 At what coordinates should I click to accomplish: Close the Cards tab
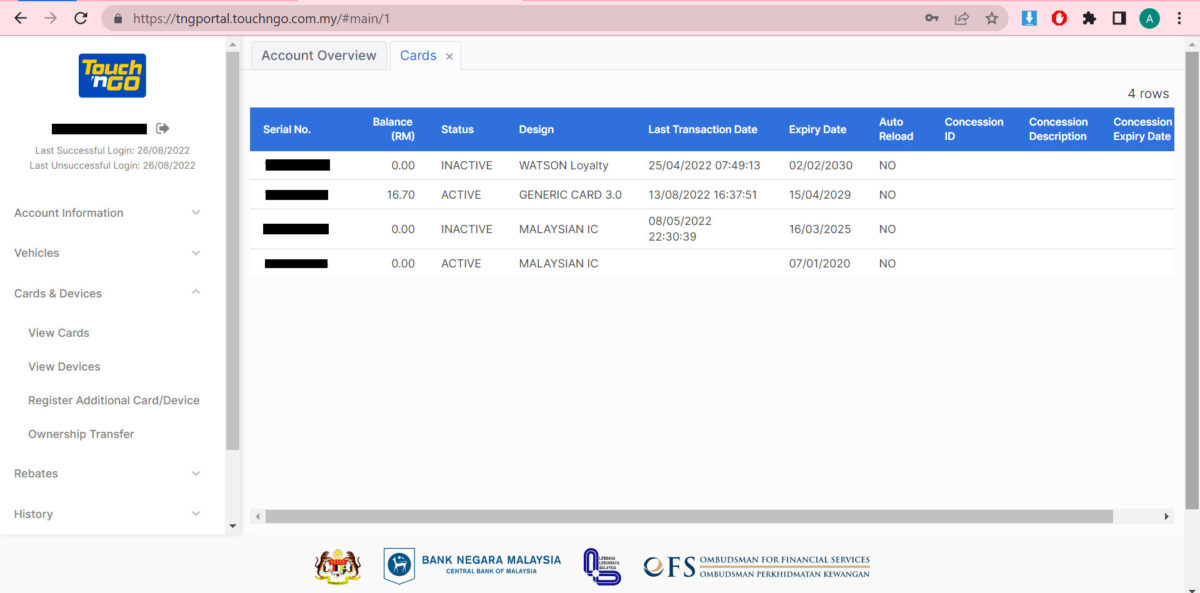pos(449,57)
